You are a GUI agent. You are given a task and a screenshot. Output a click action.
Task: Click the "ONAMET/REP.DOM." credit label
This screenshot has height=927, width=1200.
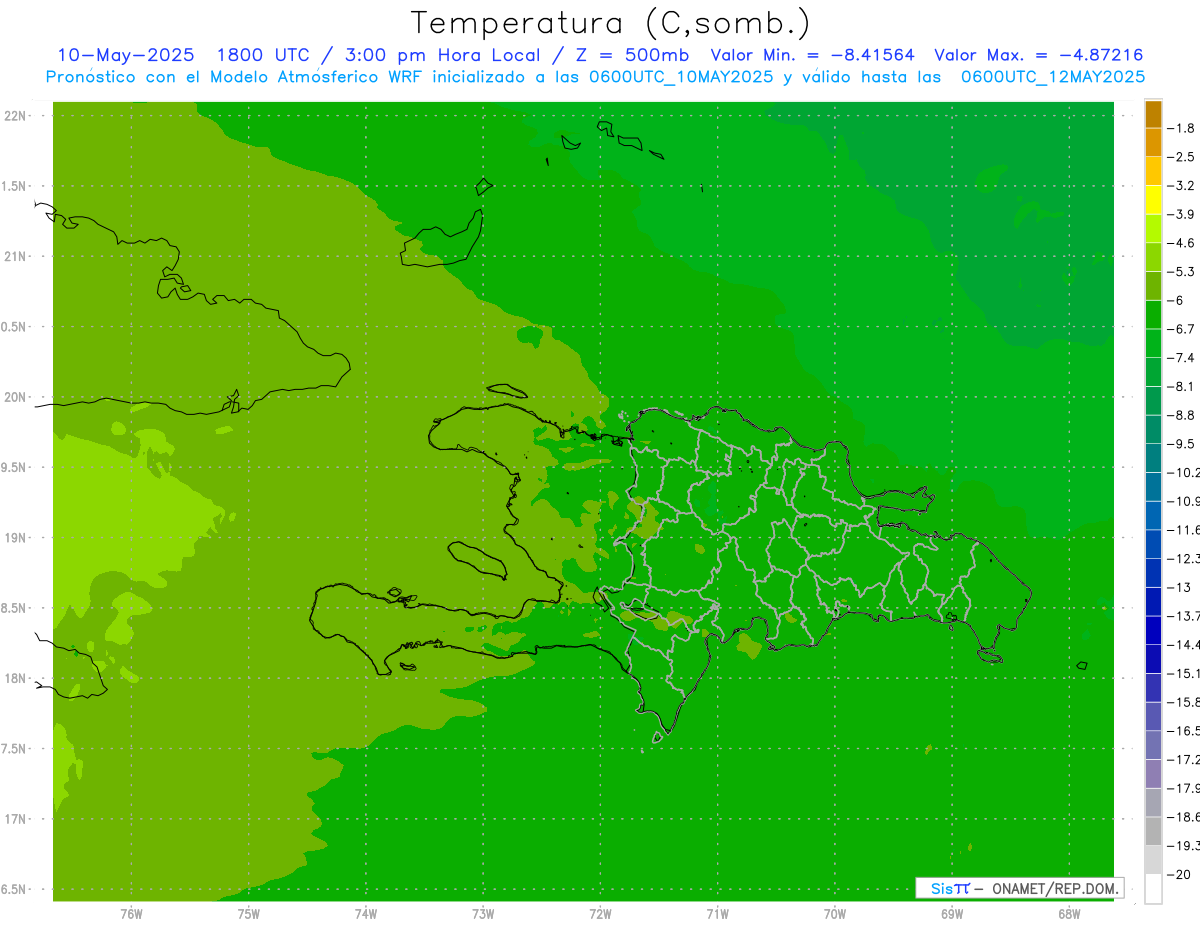point(1056,888)
